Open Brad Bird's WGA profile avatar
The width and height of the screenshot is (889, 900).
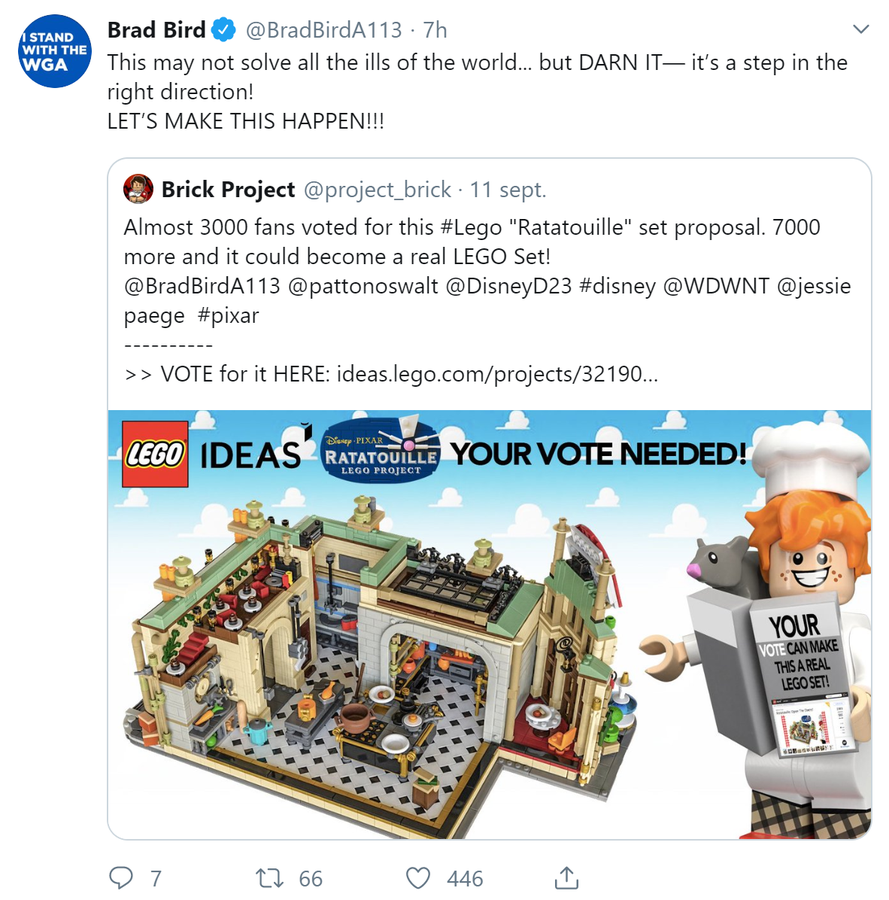[55, 51]
